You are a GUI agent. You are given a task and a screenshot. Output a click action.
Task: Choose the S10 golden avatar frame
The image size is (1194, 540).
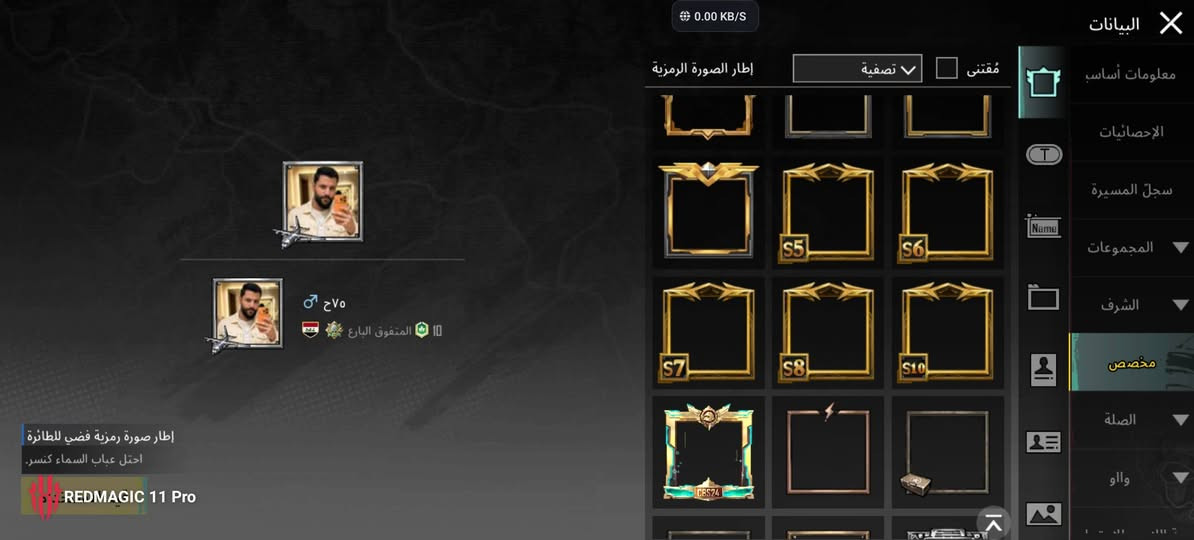click(x=947, y=331)
